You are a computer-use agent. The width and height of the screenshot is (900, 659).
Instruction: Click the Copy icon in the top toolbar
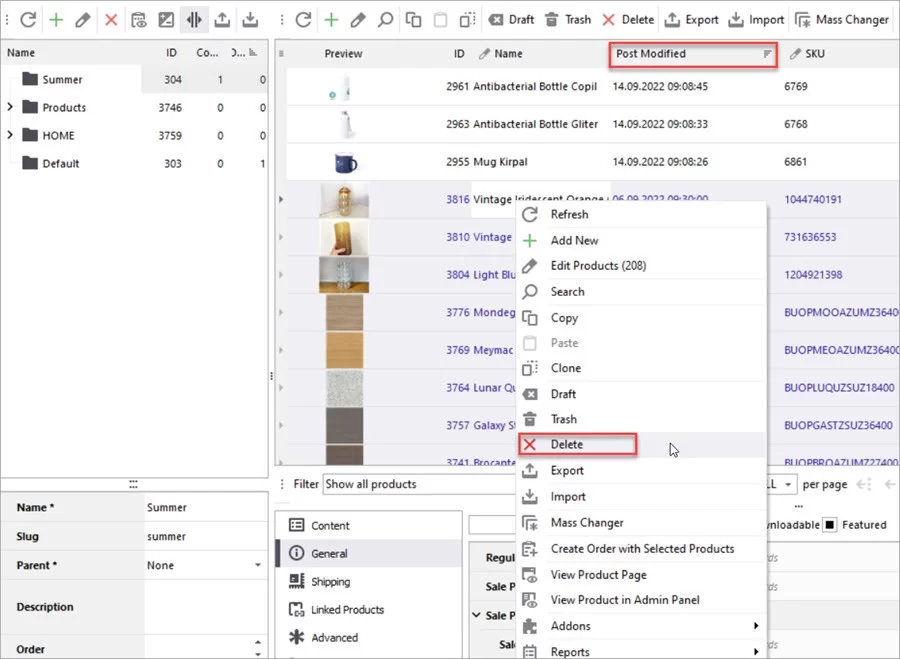click(412, 19)
